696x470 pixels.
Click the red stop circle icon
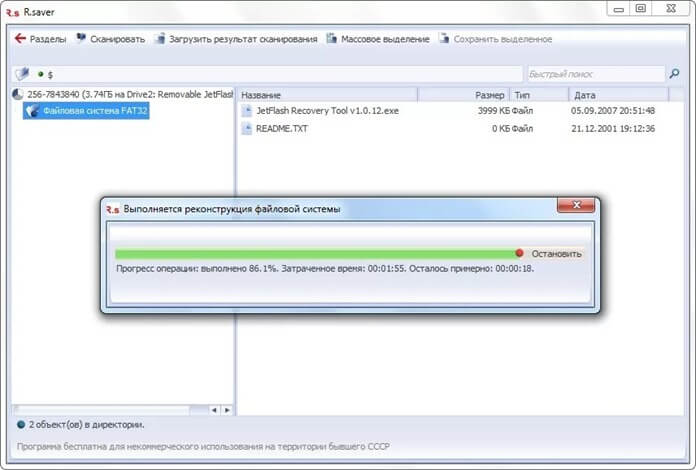point(519,253)
